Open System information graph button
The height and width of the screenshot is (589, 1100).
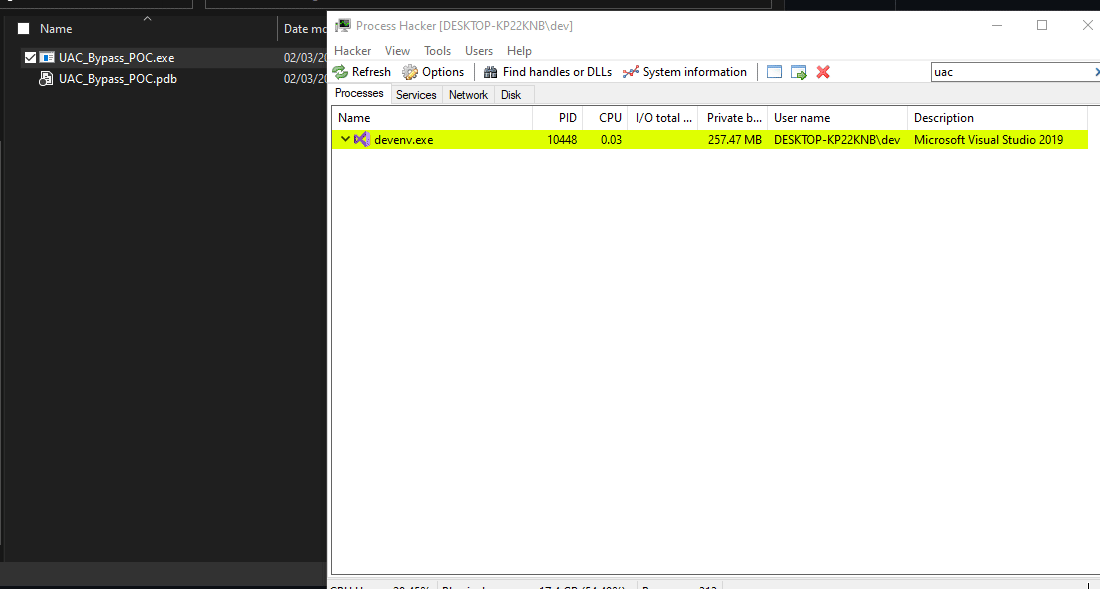pos(685,72)
